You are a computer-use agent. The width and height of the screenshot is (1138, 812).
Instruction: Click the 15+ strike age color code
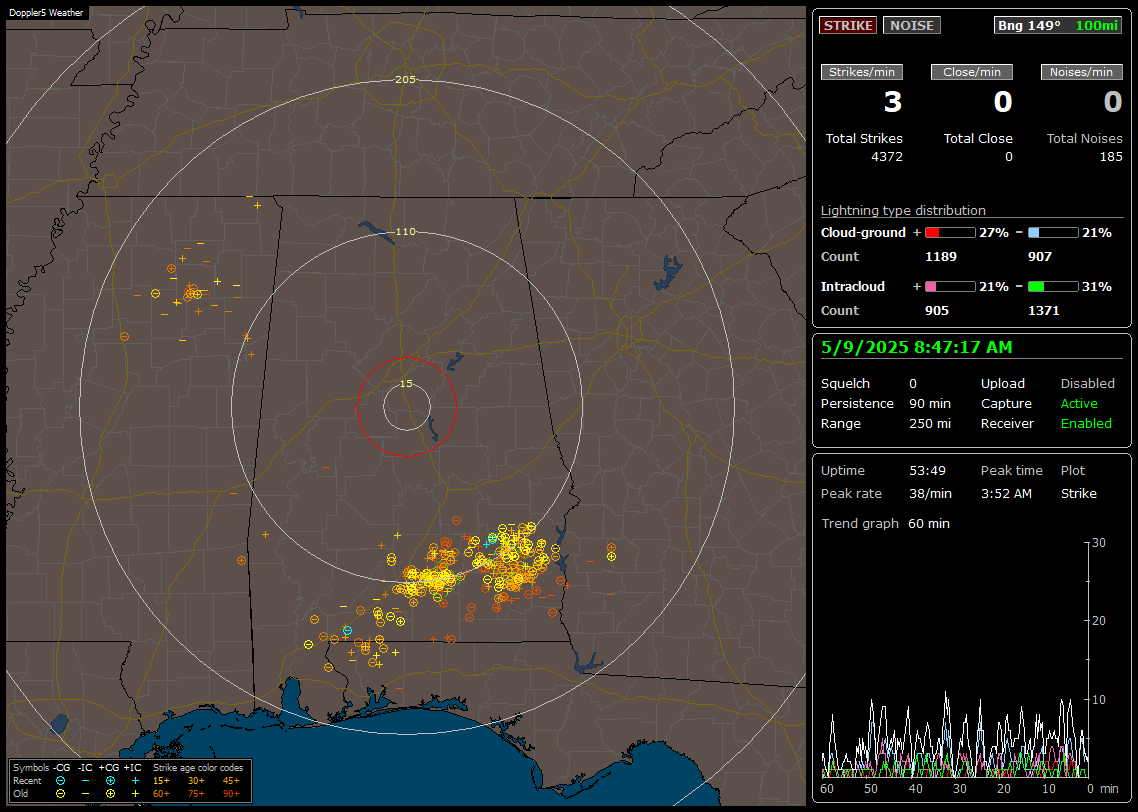click(161, 781)
